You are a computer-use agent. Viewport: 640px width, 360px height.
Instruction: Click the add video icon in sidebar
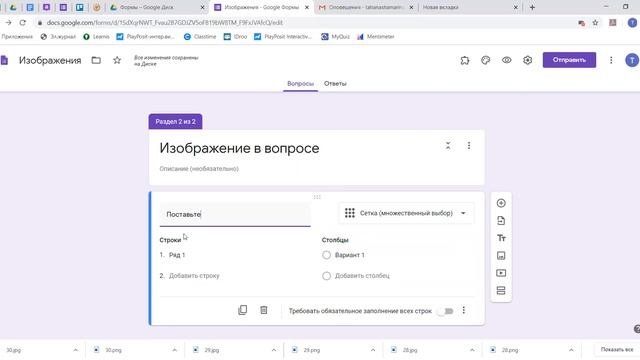tap(501, 273)
